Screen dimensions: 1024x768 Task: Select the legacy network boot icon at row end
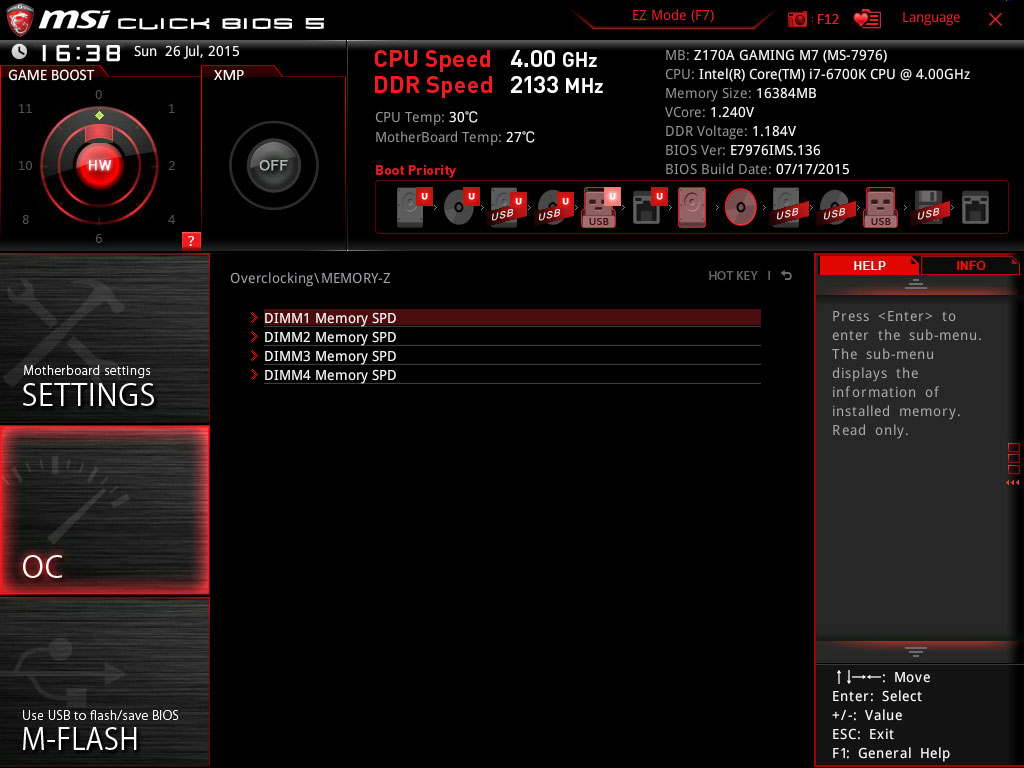coord(975,208)
